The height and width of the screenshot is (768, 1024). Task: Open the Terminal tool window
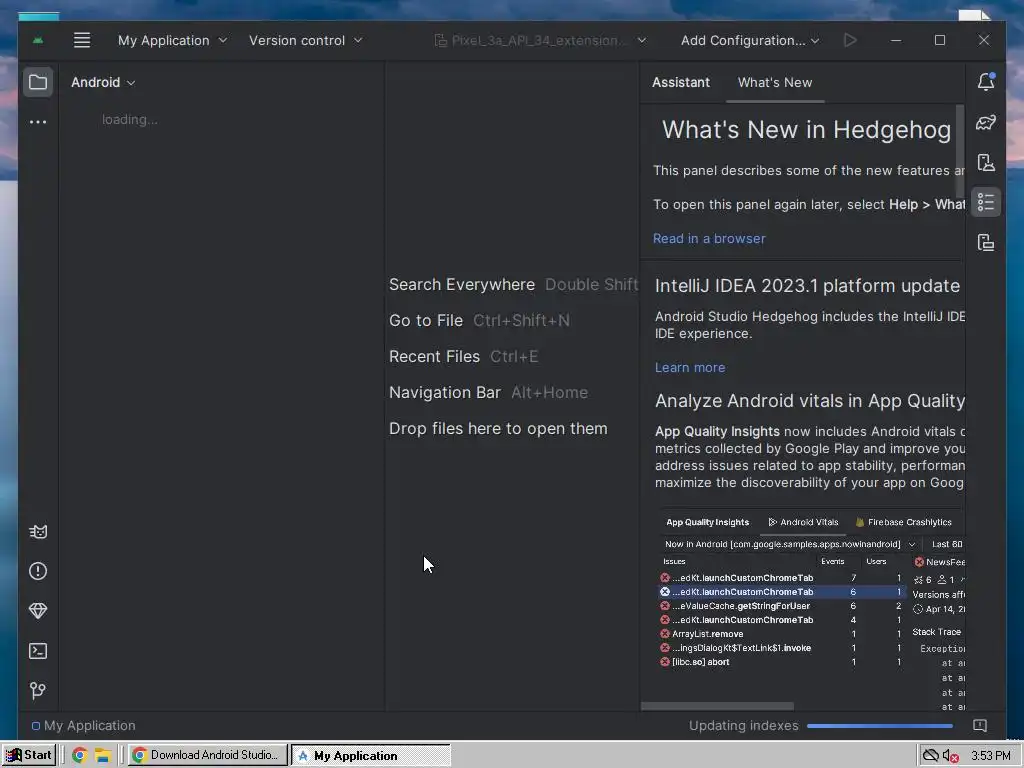pyautogui.click(x=38, y=651)
